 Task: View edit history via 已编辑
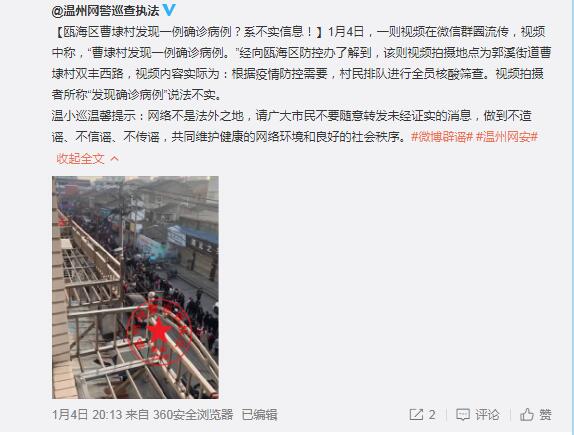pos(259,414)
